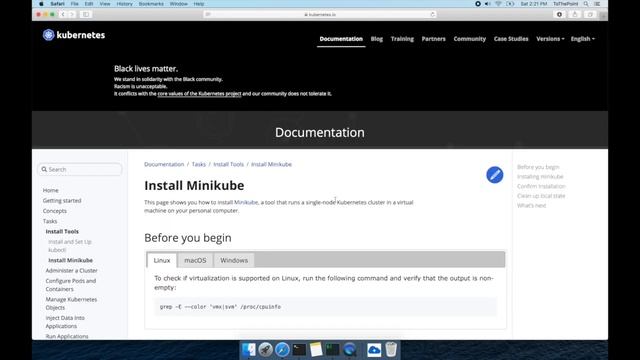640x360 pixels.
Task: Open the Safari Share button
Action: coord(575,14)
